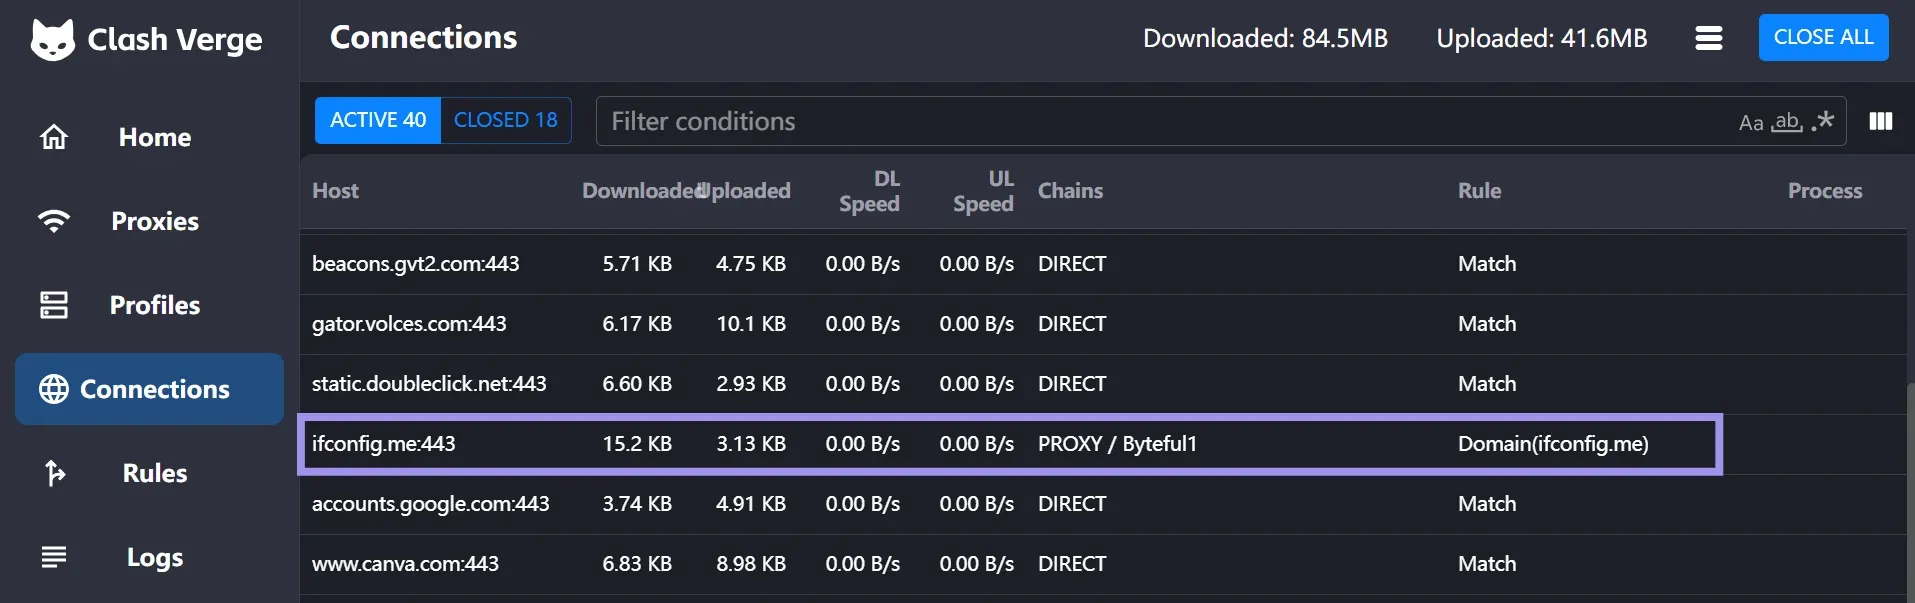Image resolution: width=1915 pixels, height=603 pixels.
Task: Click the Domain(ifconfig.me) rule cell
Action: click(x=1553, y=444)
